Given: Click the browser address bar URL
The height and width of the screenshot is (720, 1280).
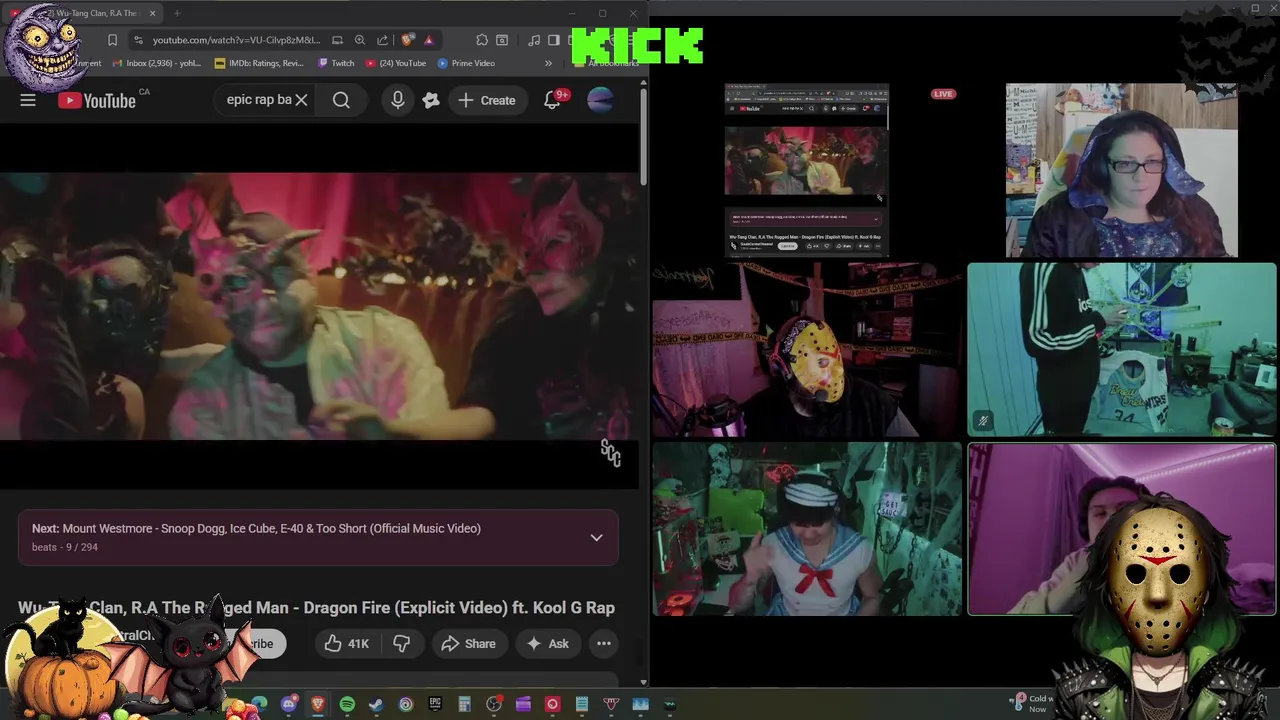Looking at the screenshot, I should (236, 40).
